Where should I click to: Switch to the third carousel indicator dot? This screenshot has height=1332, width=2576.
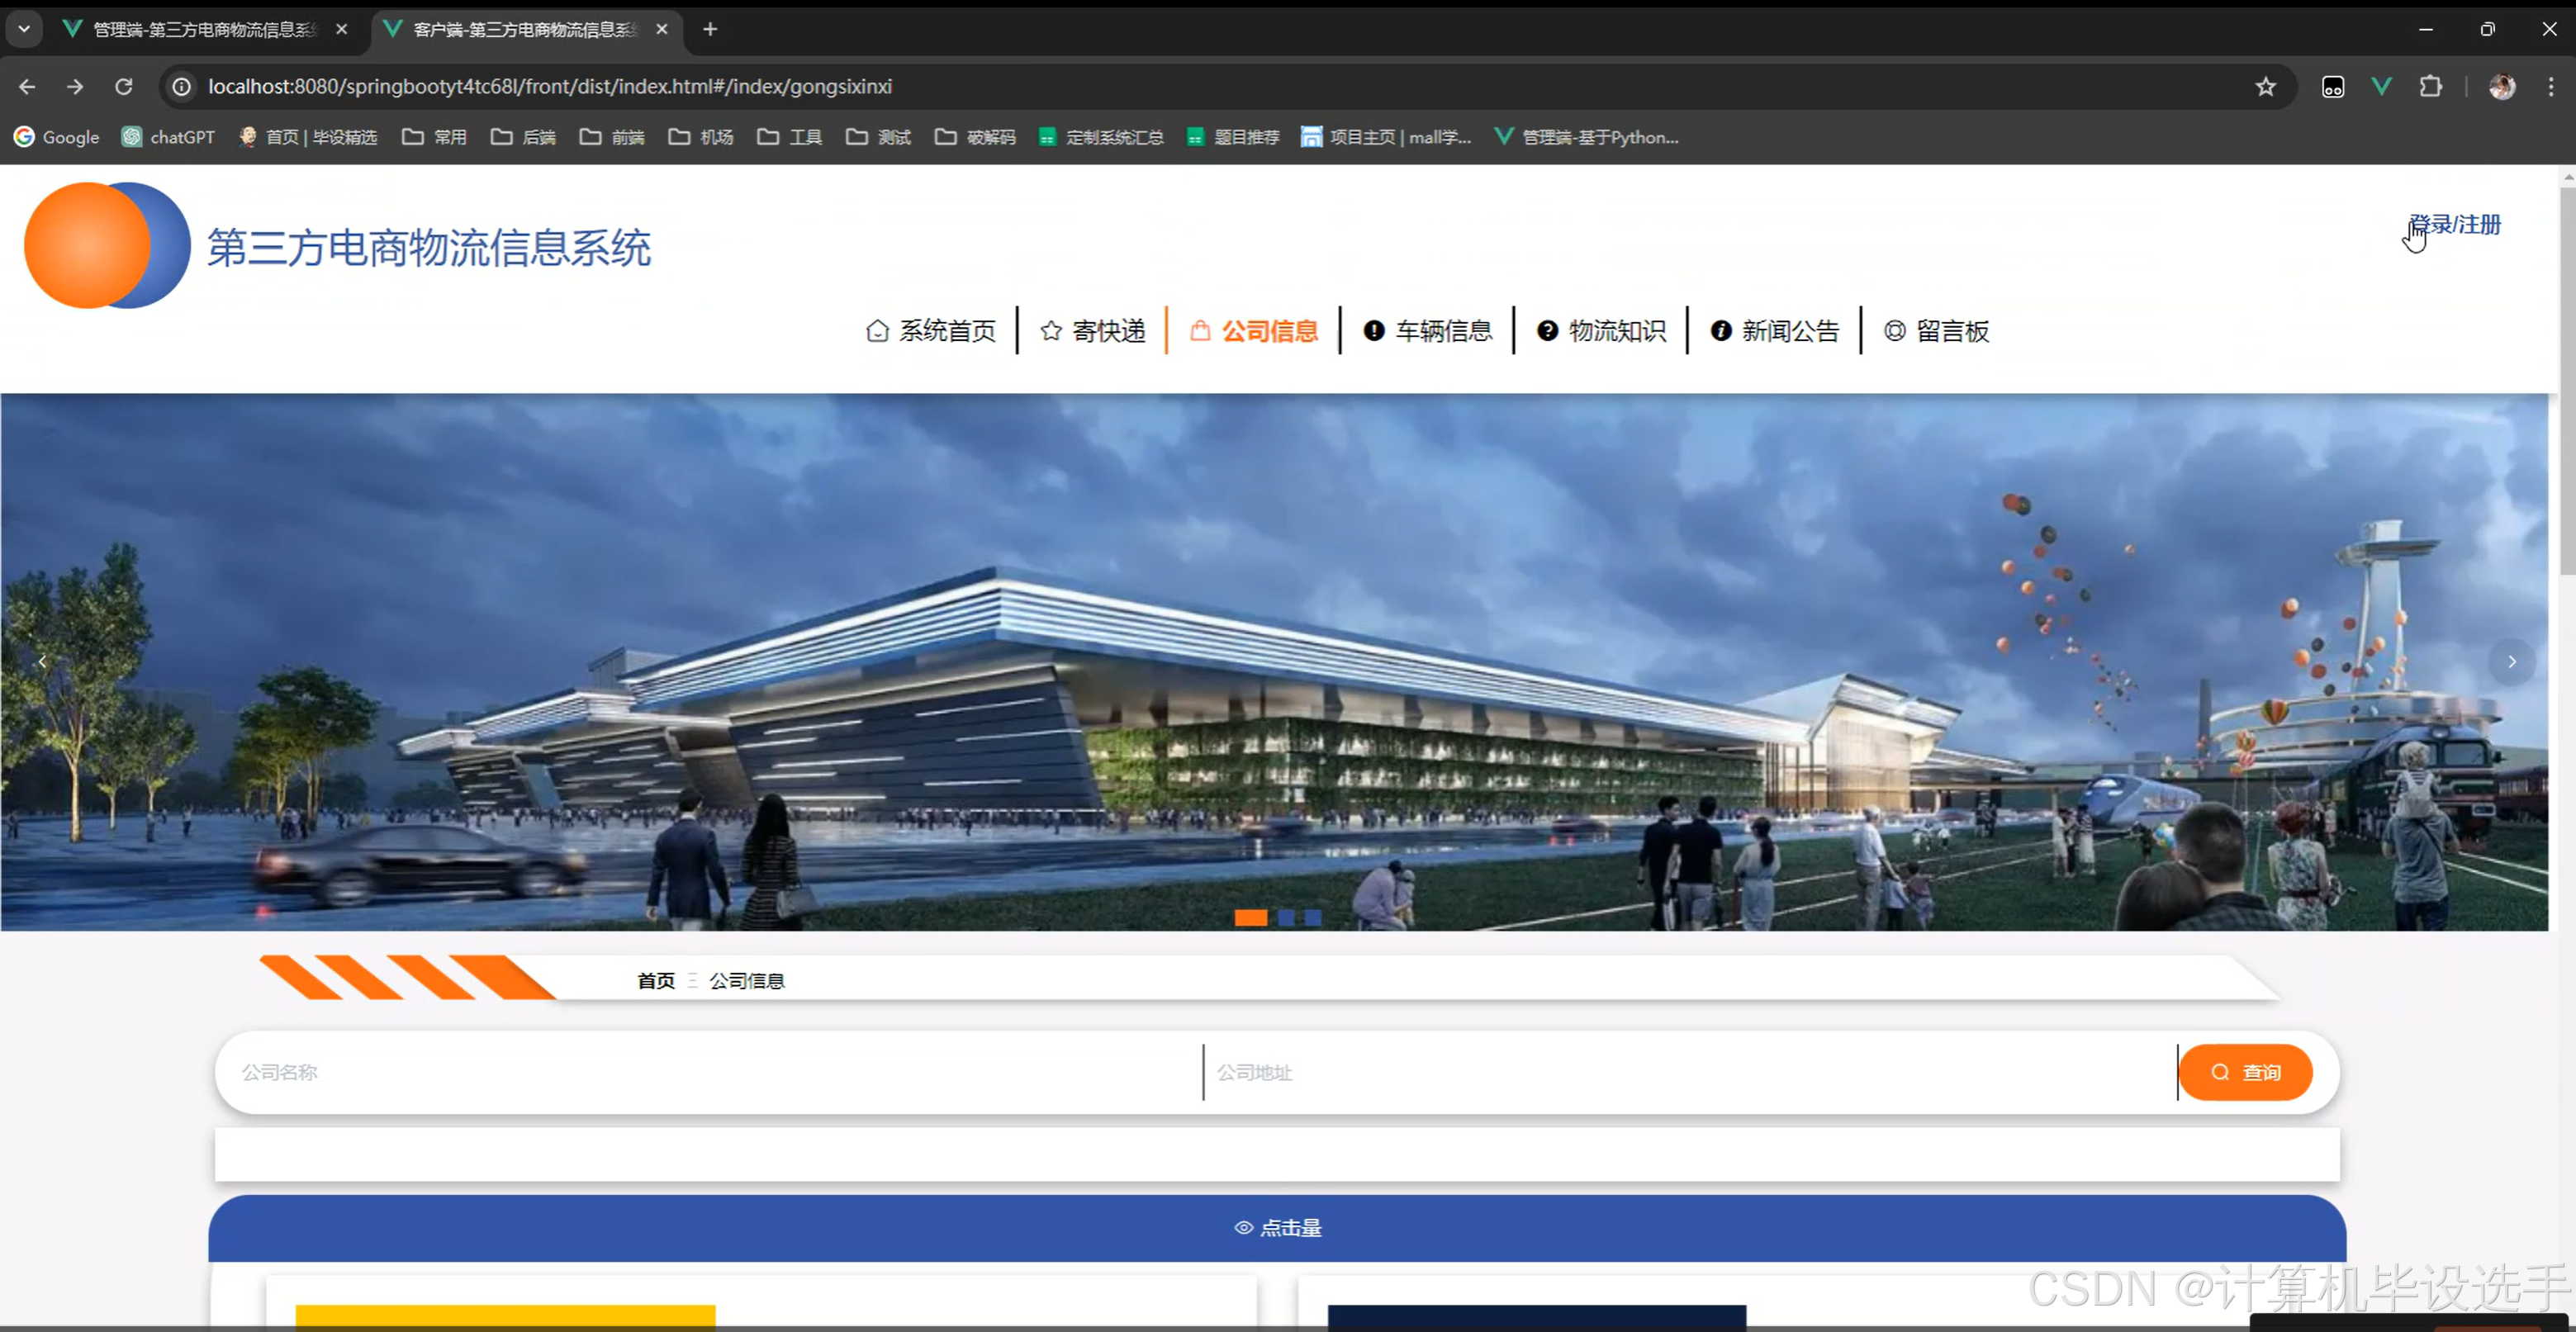(x=1312, y=917)
